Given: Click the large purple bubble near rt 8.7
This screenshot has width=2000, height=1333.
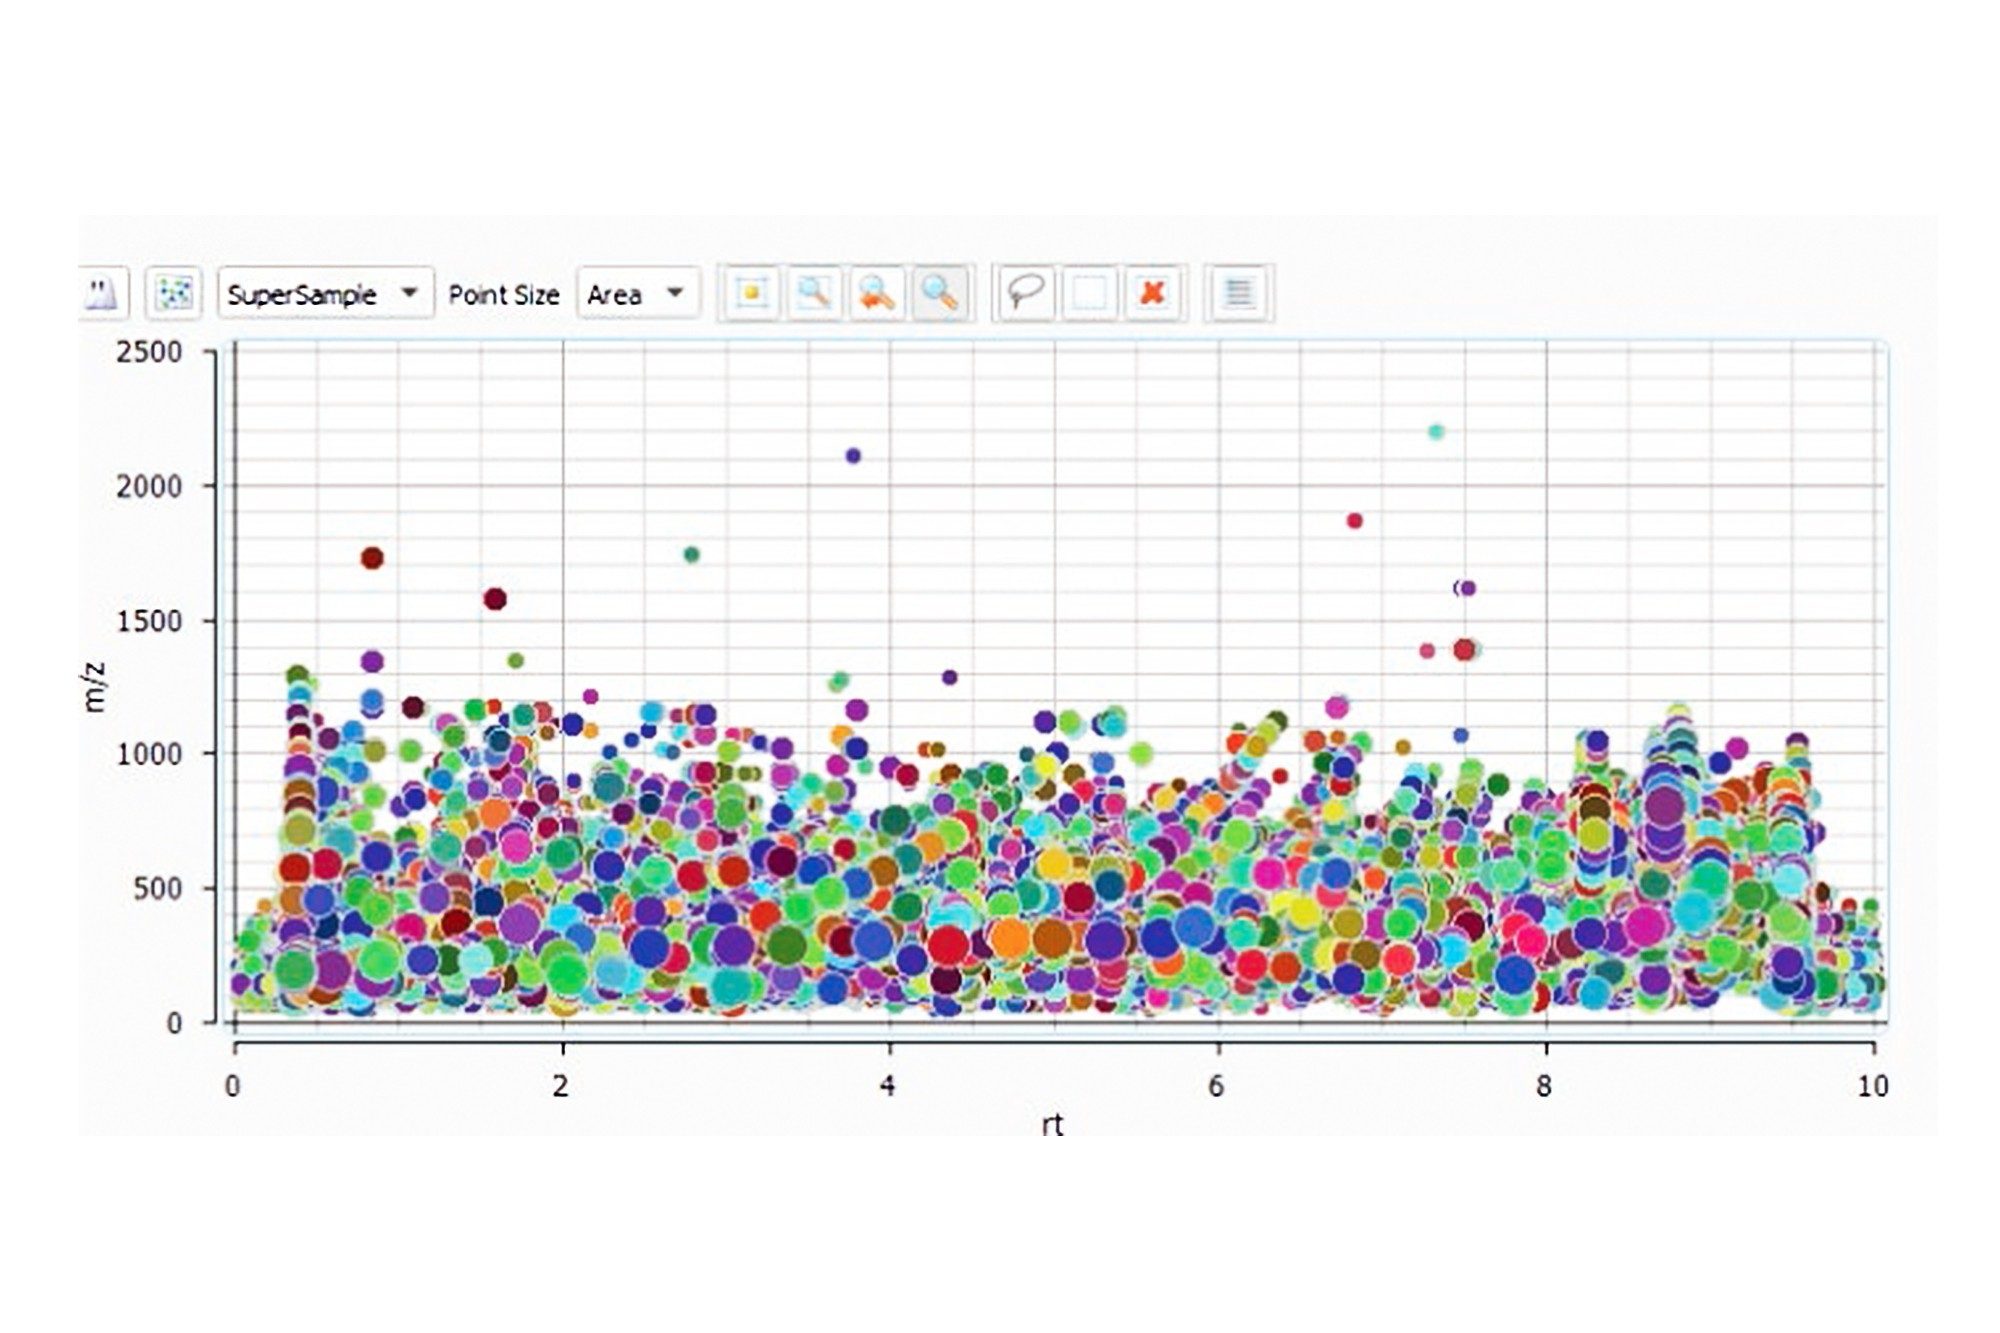Looking at the screenshot, I should (x=1663, y=805).
